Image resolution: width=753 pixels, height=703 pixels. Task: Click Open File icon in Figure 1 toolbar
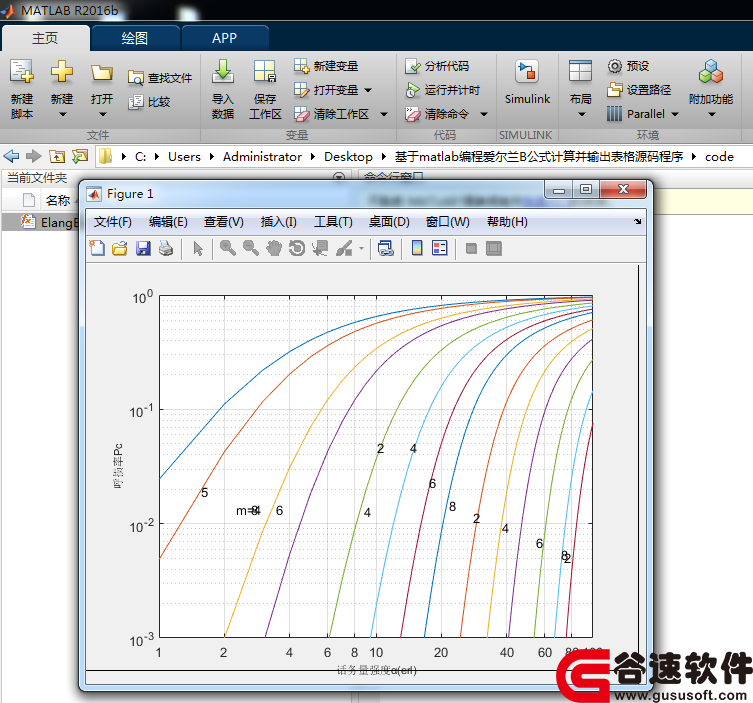coord(120,248)
